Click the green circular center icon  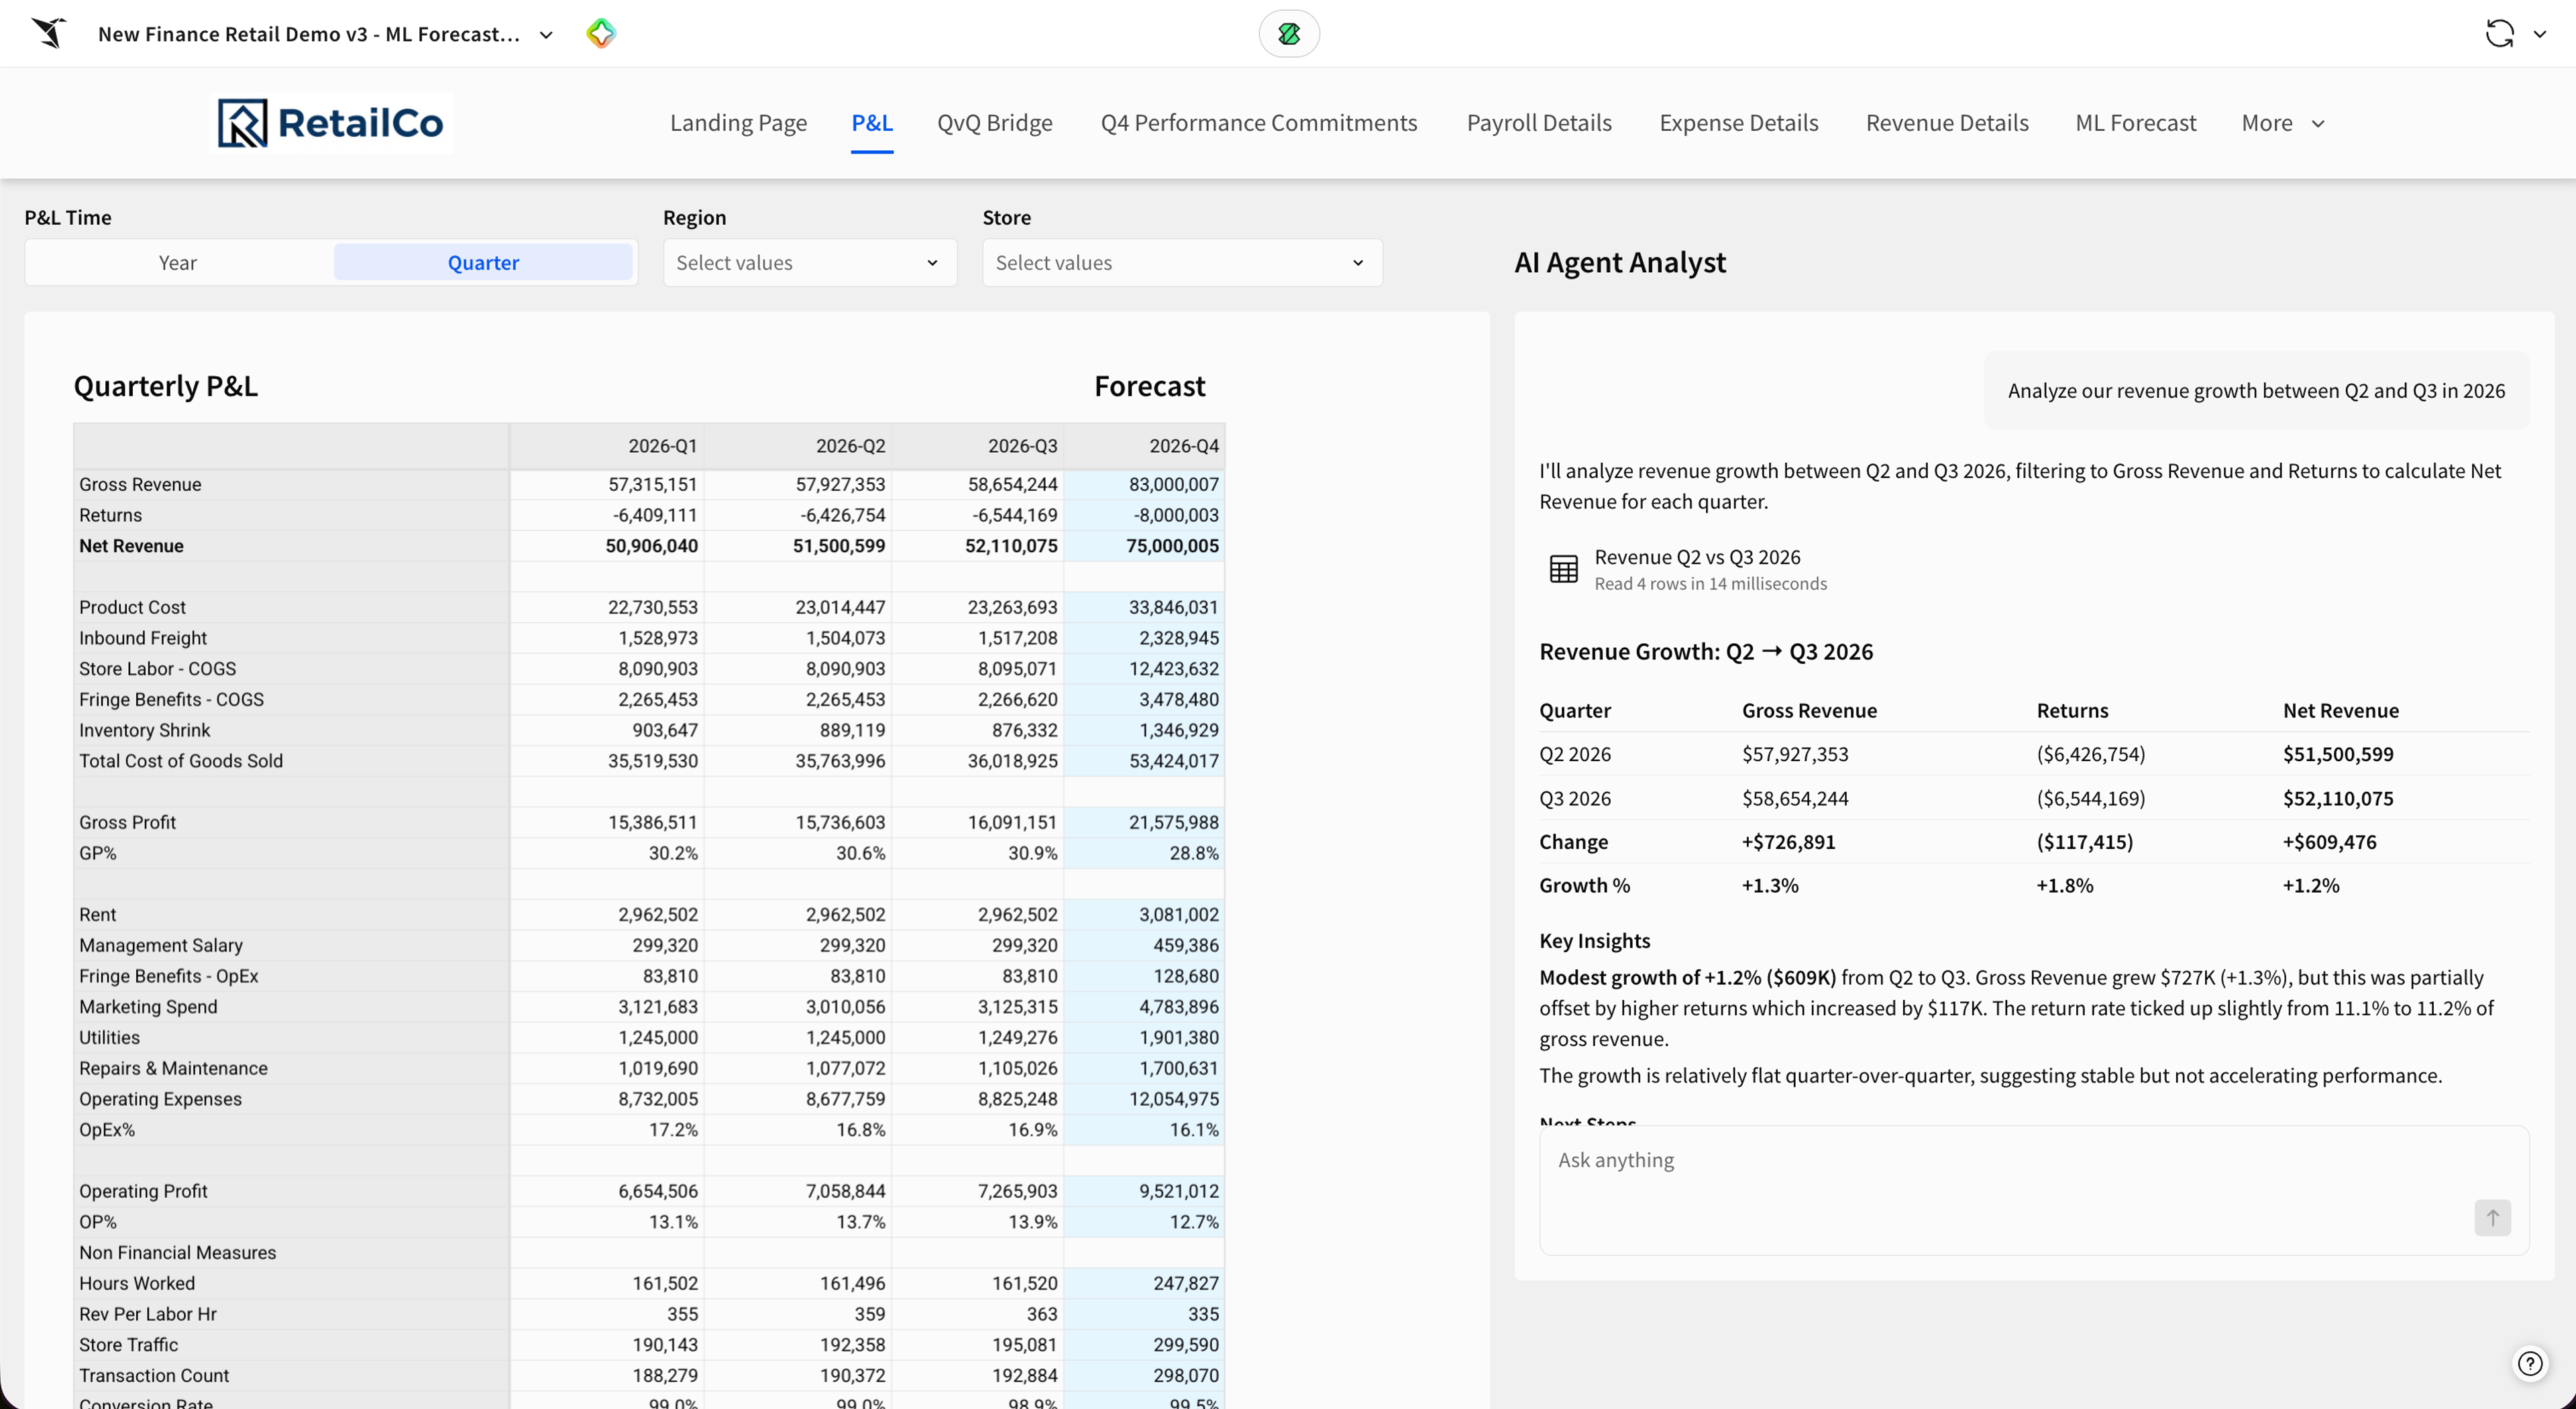(x=1289, y=33)
